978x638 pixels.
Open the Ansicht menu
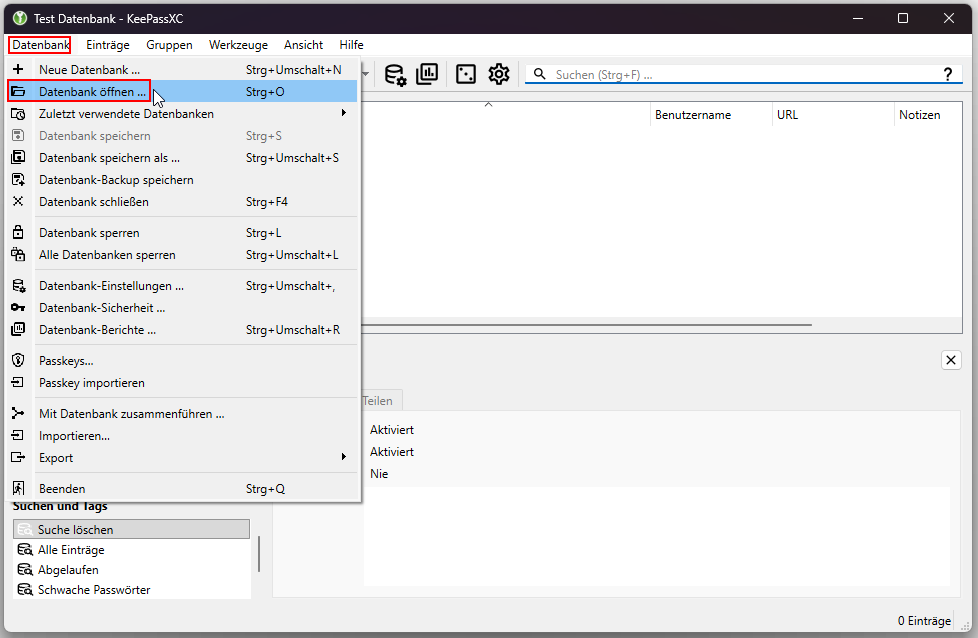pos(303,45)
